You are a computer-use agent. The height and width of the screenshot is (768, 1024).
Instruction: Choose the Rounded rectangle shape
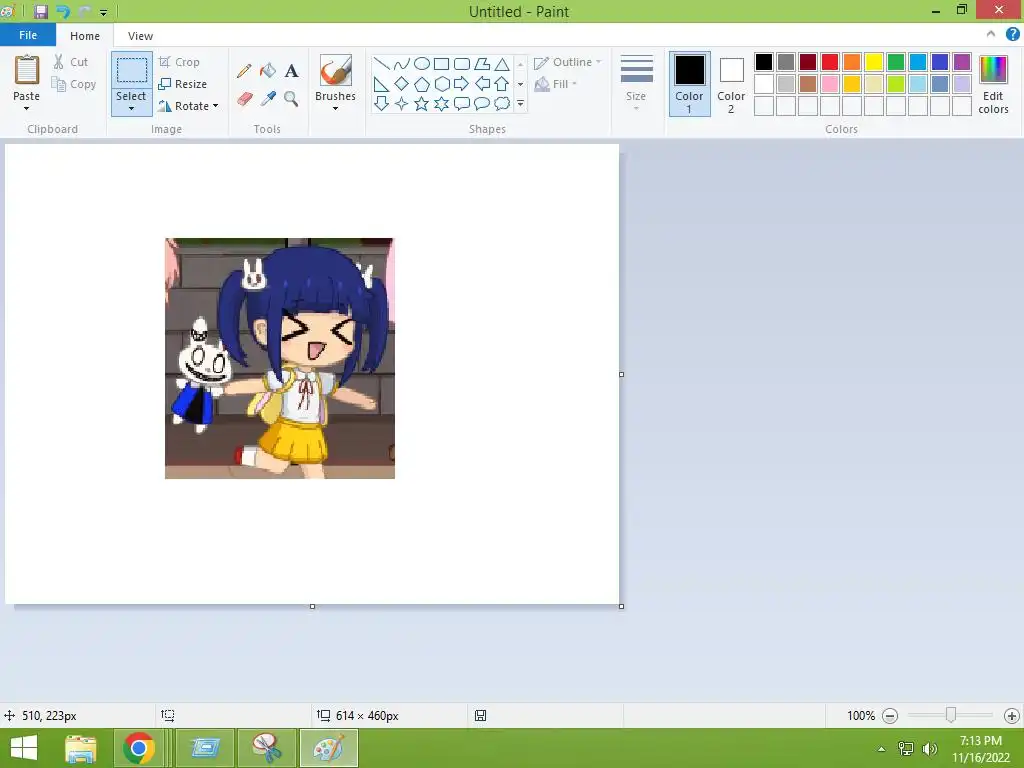(462, 63)
